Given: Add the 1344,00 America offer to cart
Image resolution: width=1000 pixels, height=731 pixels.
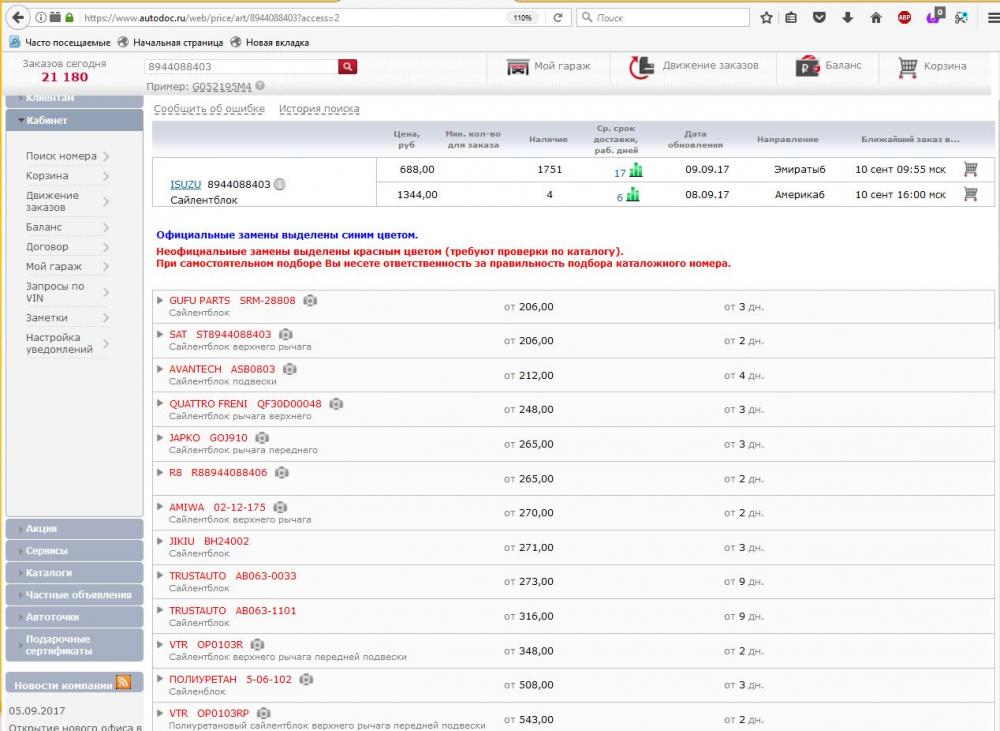Looking at the screenshot, I should click(970, 195).
